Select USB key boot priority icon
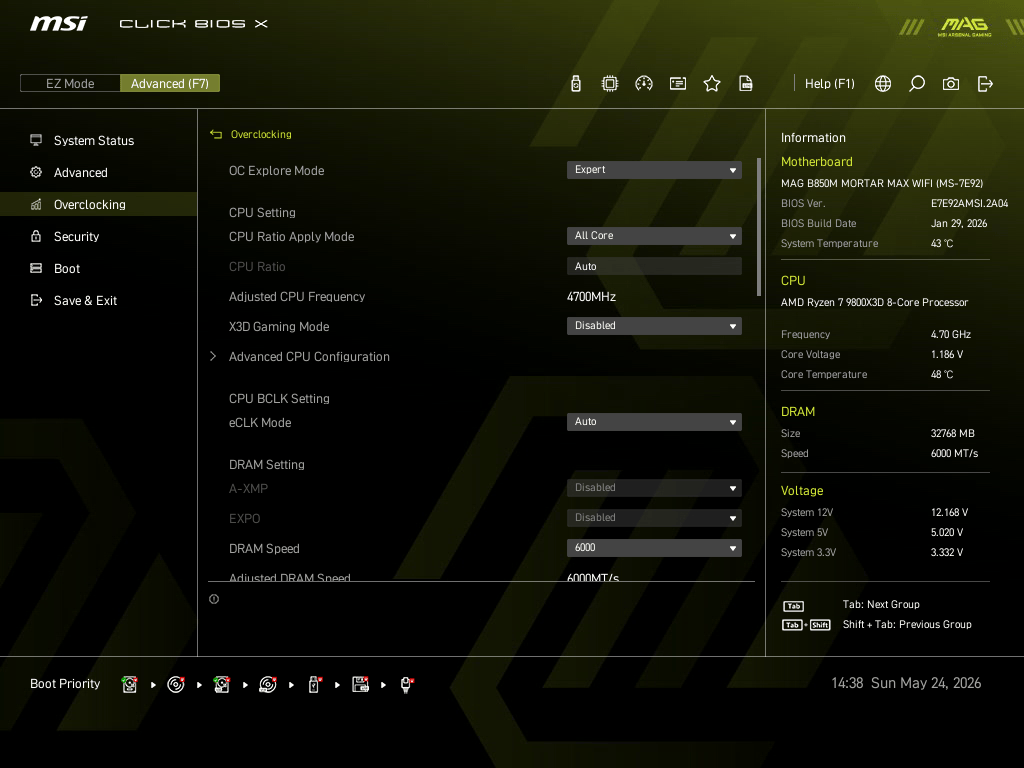 [x=314, y=684]
